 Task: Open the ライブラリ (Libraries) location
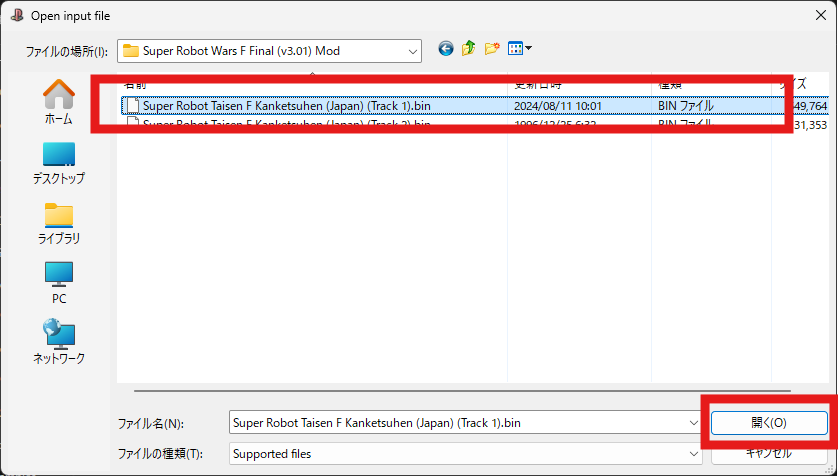coord(59,224)
